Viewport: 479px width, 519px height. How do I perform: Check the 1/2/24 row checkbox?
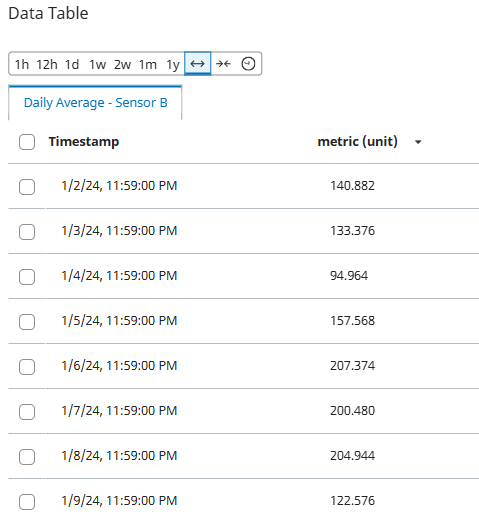[x=27, y=187]
